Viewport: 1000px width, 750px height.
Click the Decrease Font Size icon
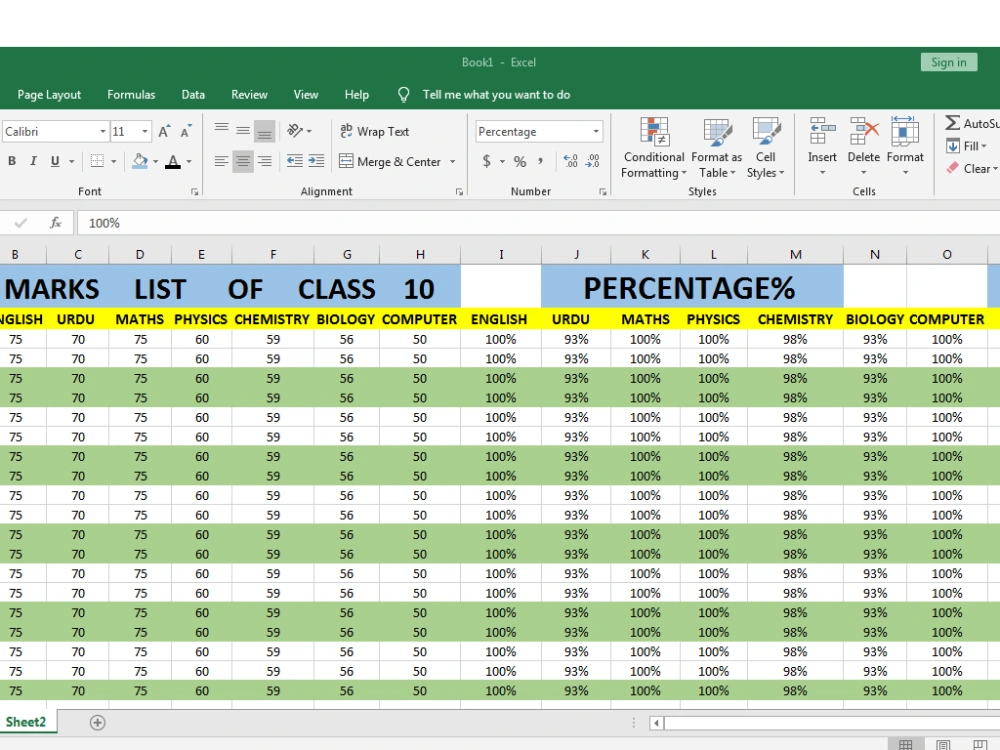pyautogui.click(x=186, y=132)
